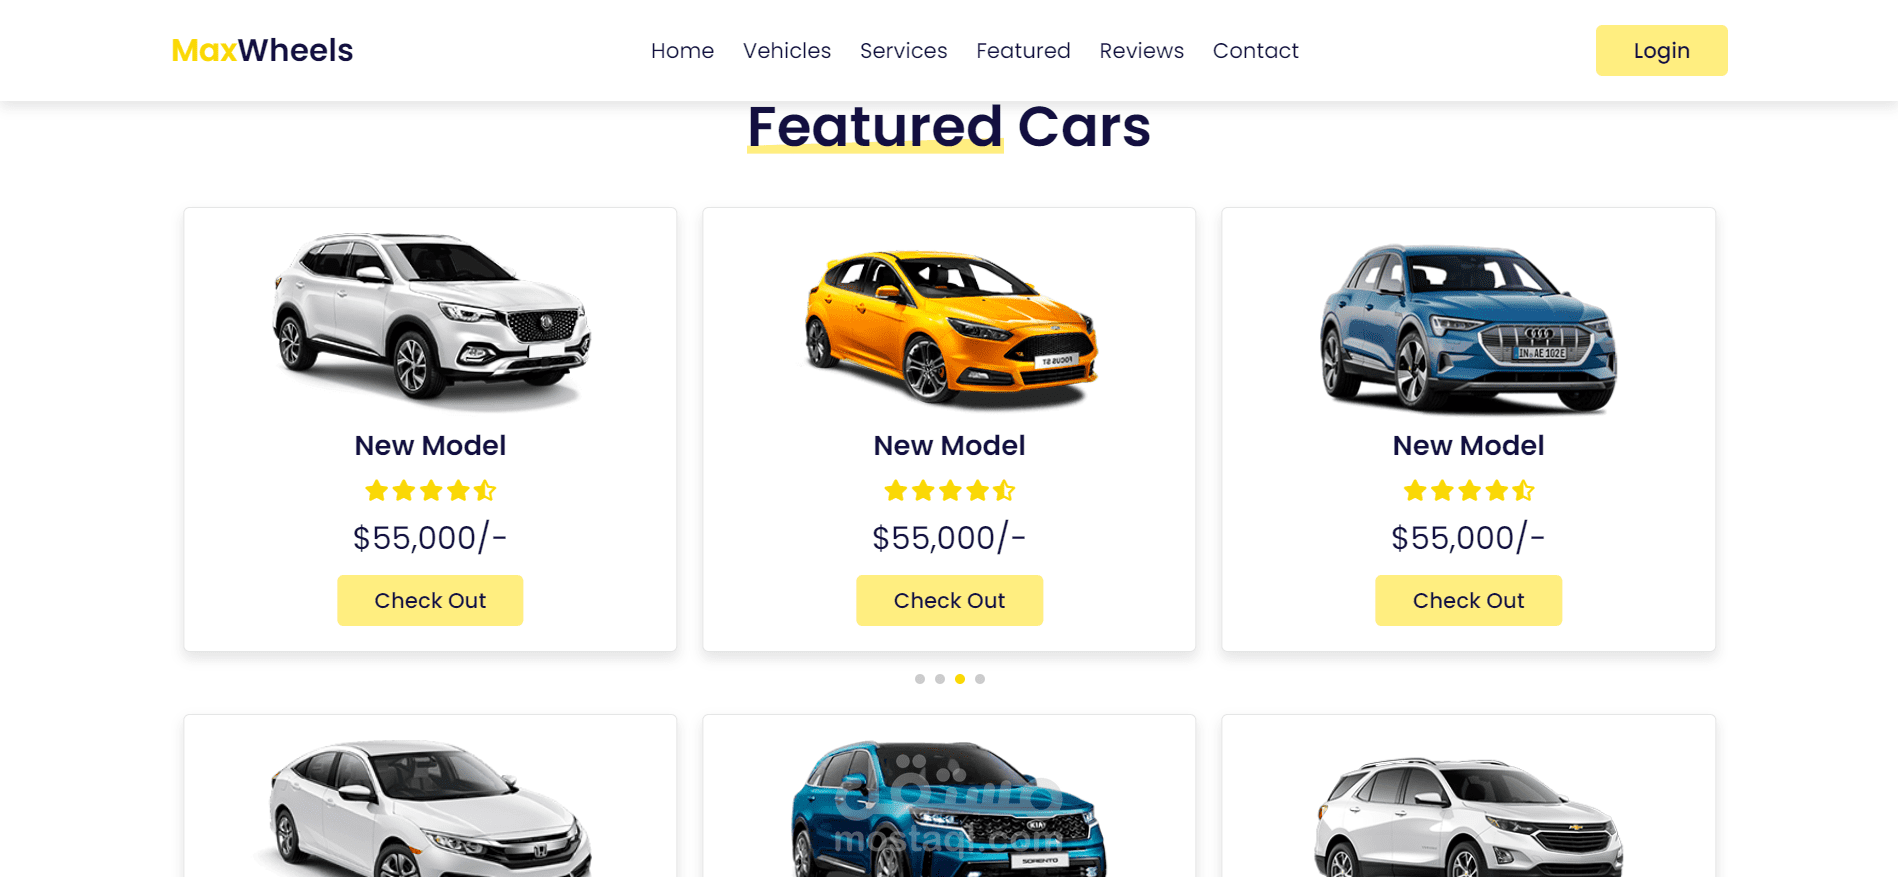Open the Services nav link

coord(903,51)
